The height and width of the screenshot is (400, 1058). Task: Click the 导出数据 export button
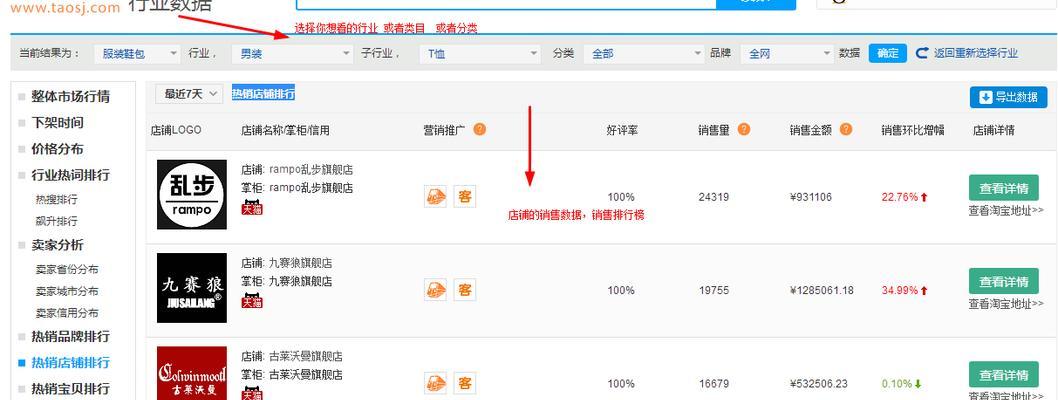point(1009,97)
